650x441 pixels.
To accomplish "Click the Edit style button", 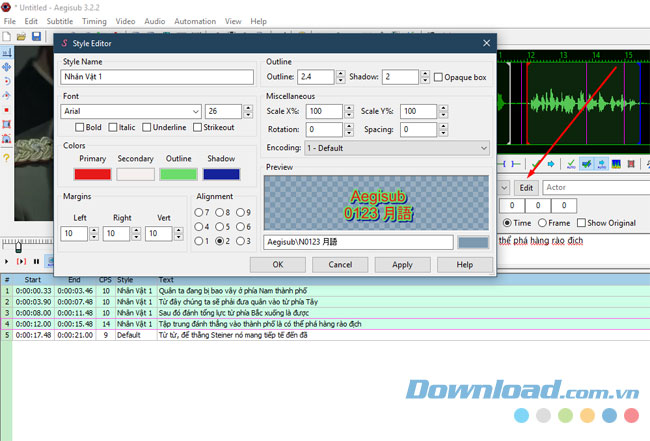I will (x=526, y=187).
